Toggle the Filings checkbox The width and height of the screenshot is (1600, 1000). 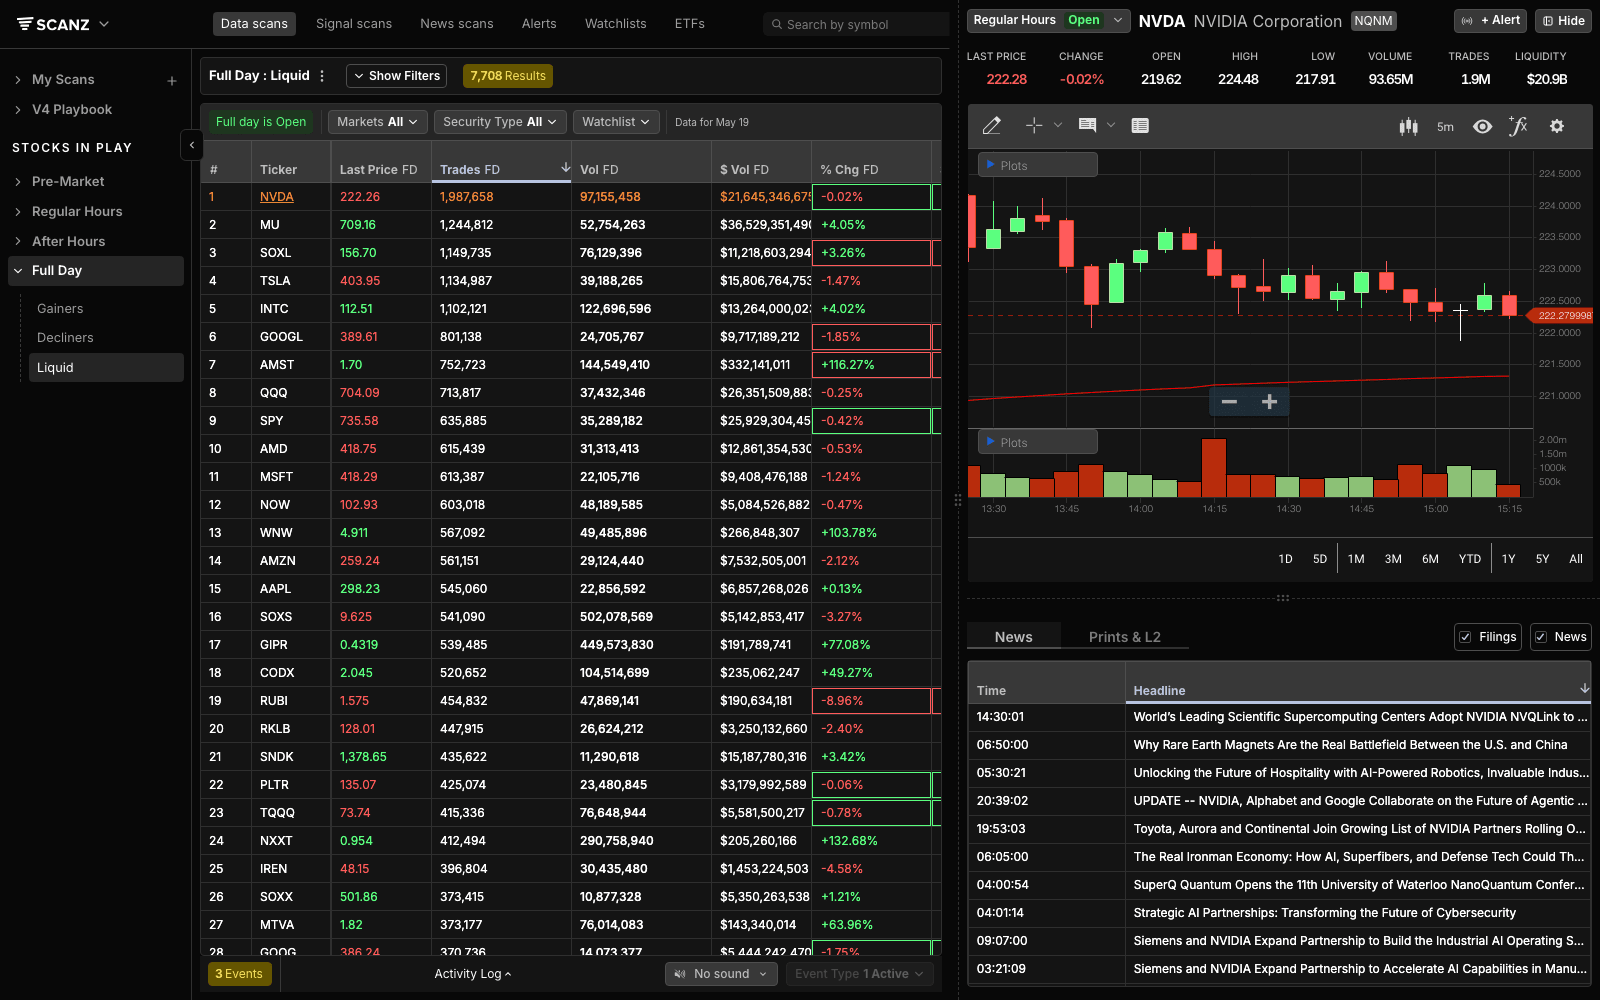click(x=1465, y=637)
